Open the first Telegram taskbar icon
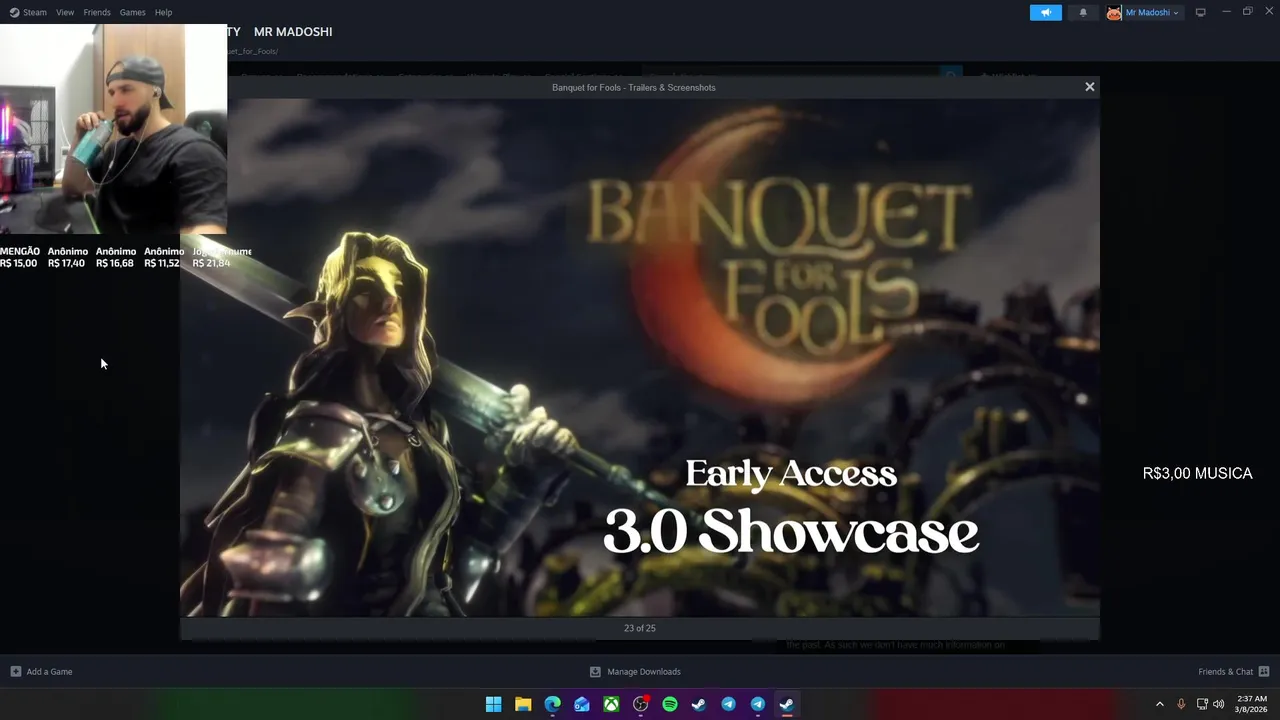This screenshot has width=1280, height=720. (729, 704)
